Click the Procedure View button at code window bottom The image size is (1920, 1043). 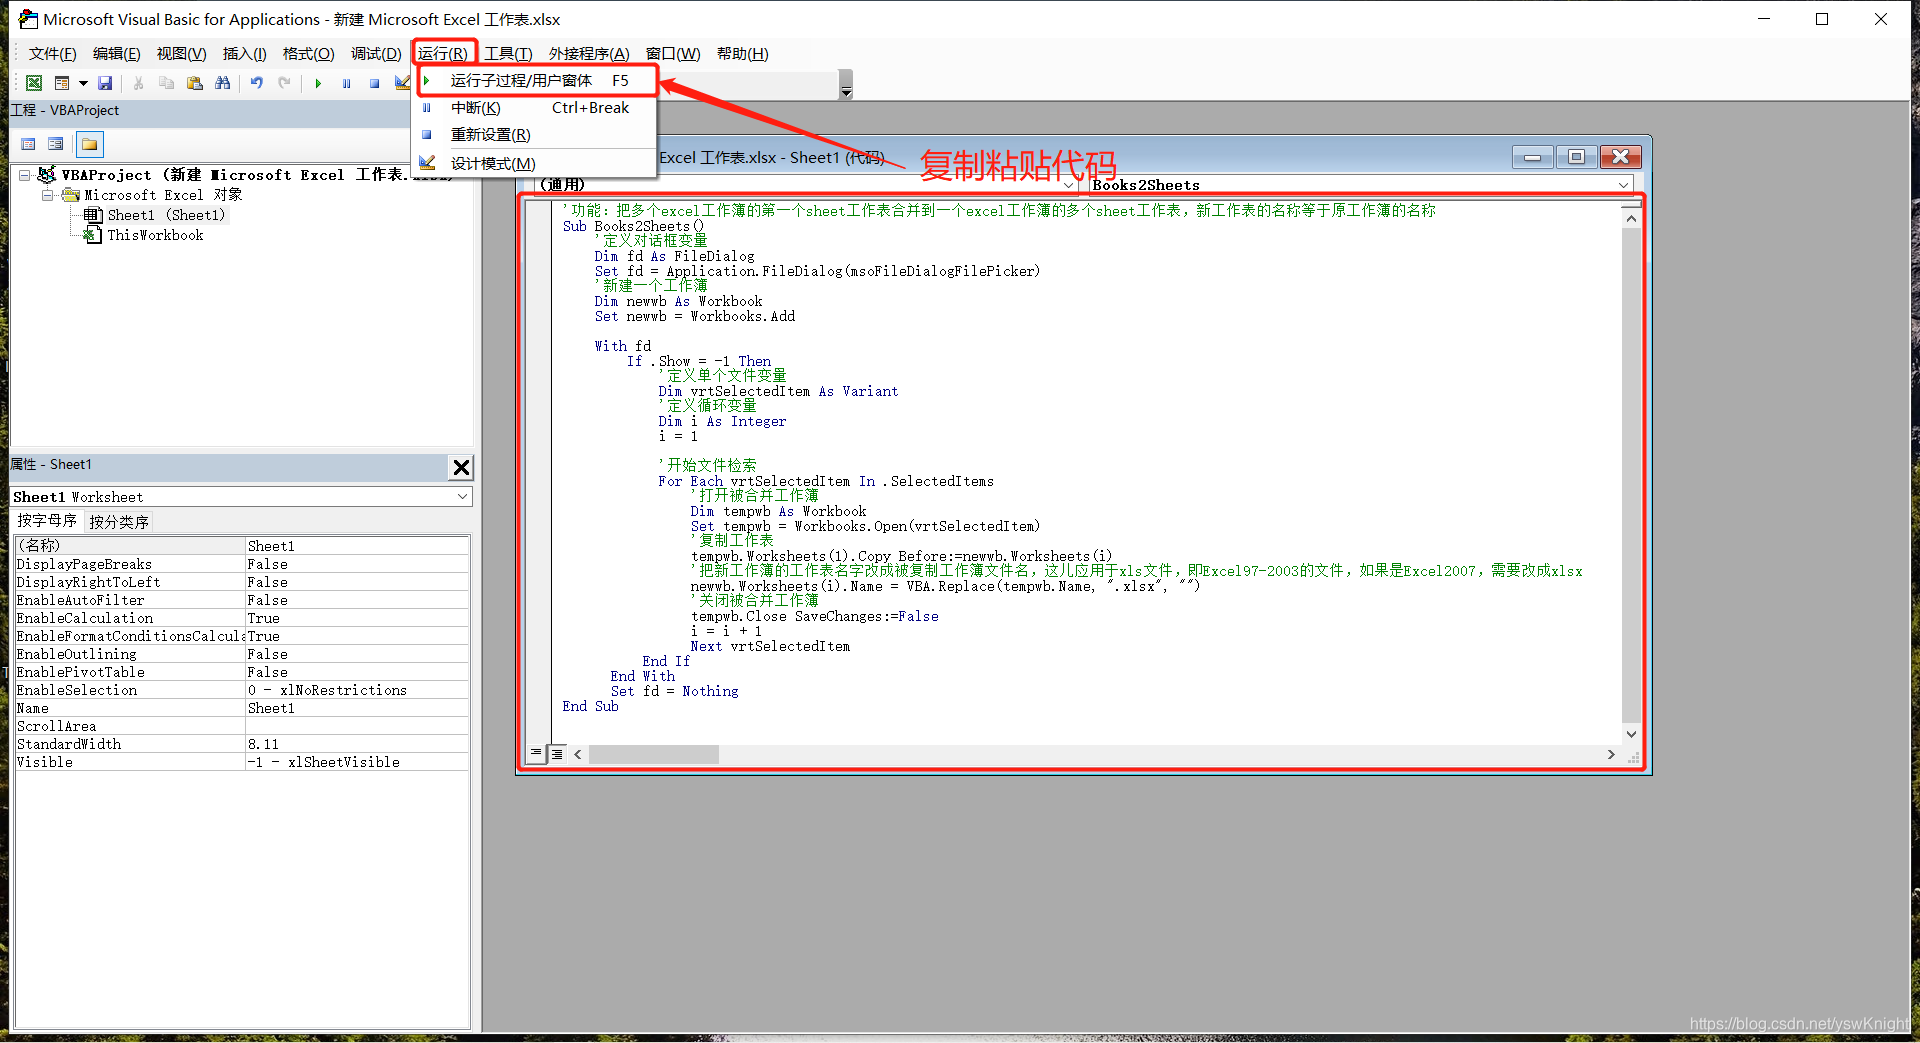tap(536, 753)
